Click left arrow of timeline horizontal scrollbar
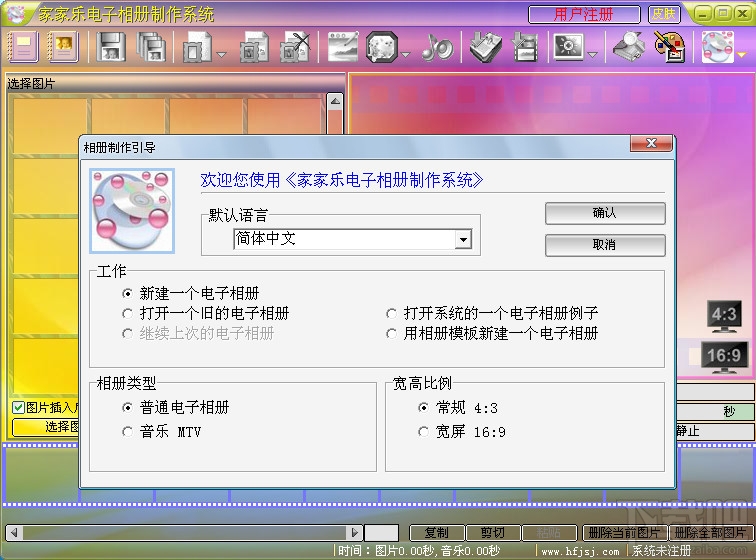 pyautogui.click(x=14, y=533)
